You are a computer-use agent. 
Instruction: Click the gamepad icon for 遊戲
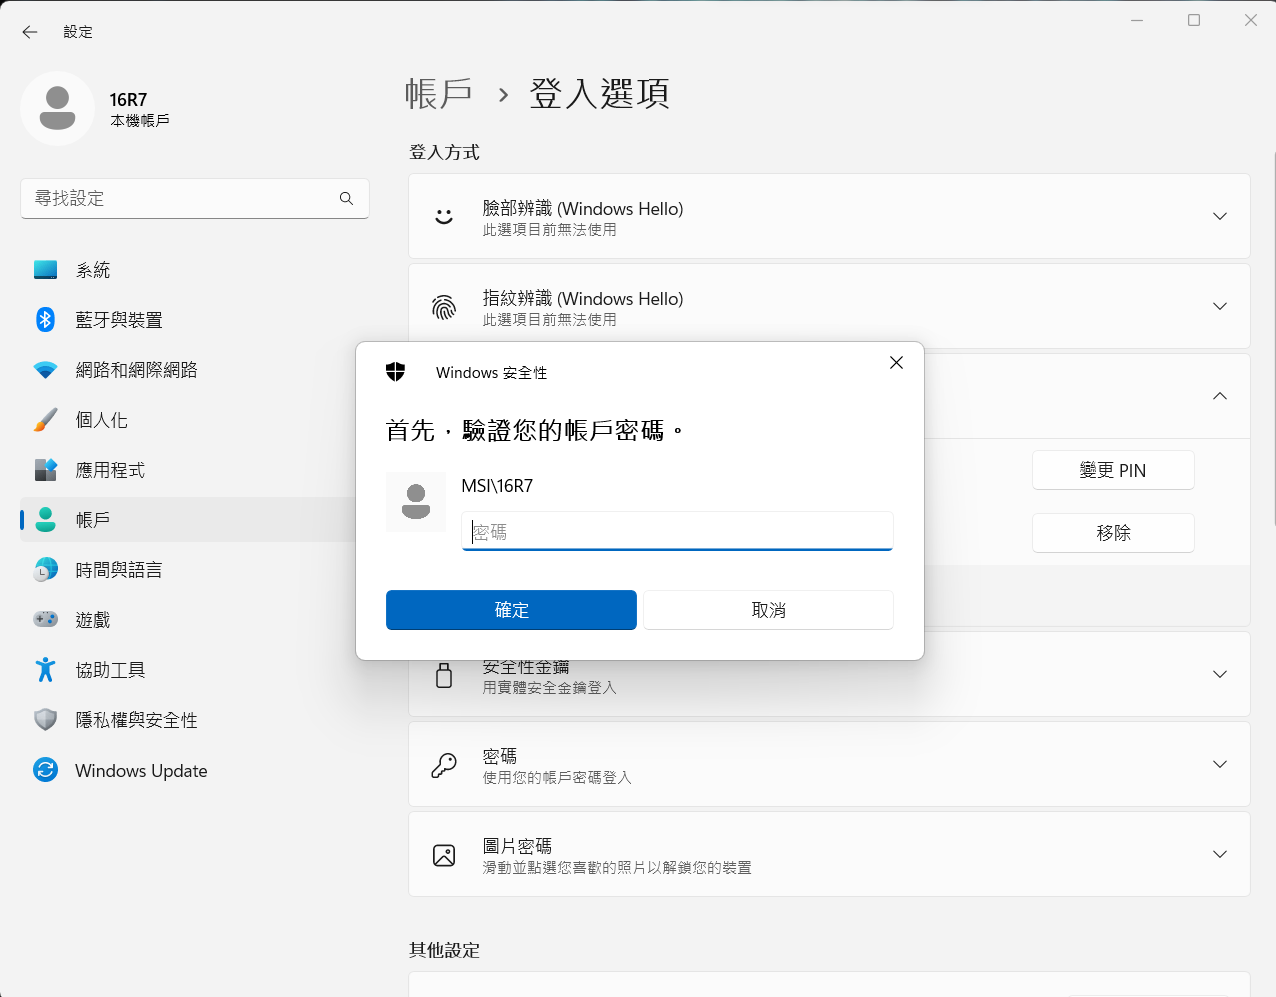[x=45, y=620]
